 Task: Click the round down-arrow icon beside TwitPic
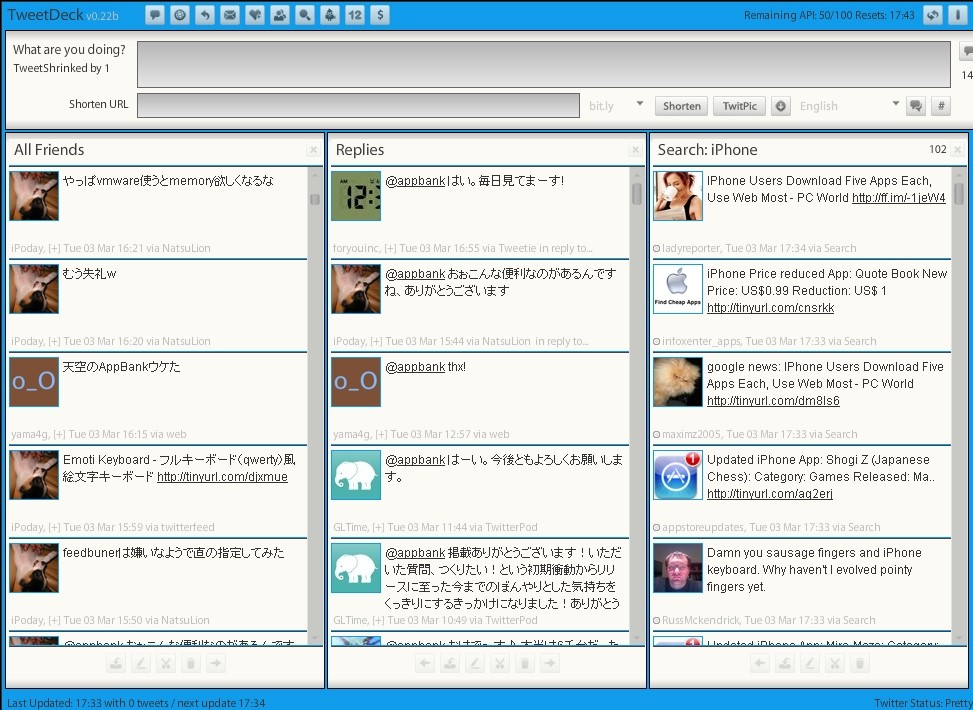pos(781,106)
